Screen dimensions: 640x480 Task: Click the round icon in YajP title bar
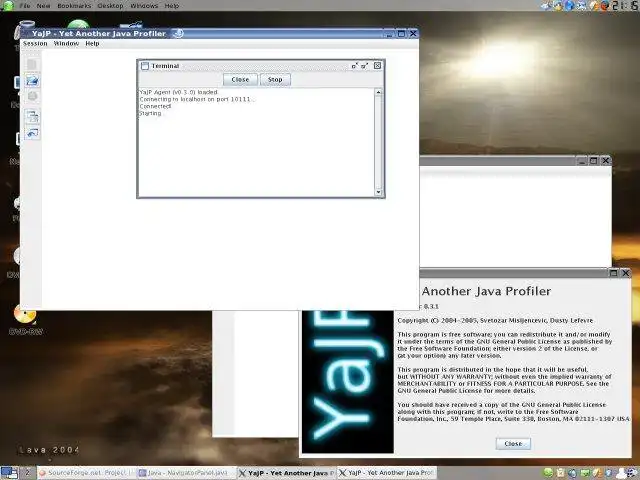pos(178,33)
